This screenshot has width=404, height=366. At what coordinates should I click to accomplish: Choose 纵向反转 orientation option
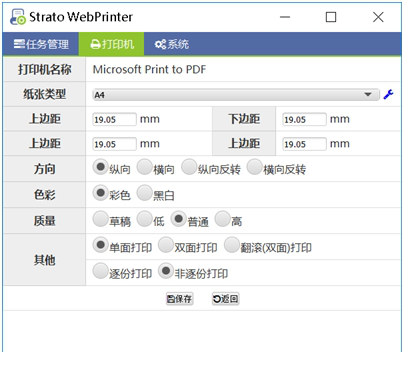click(x=189, y=167)
